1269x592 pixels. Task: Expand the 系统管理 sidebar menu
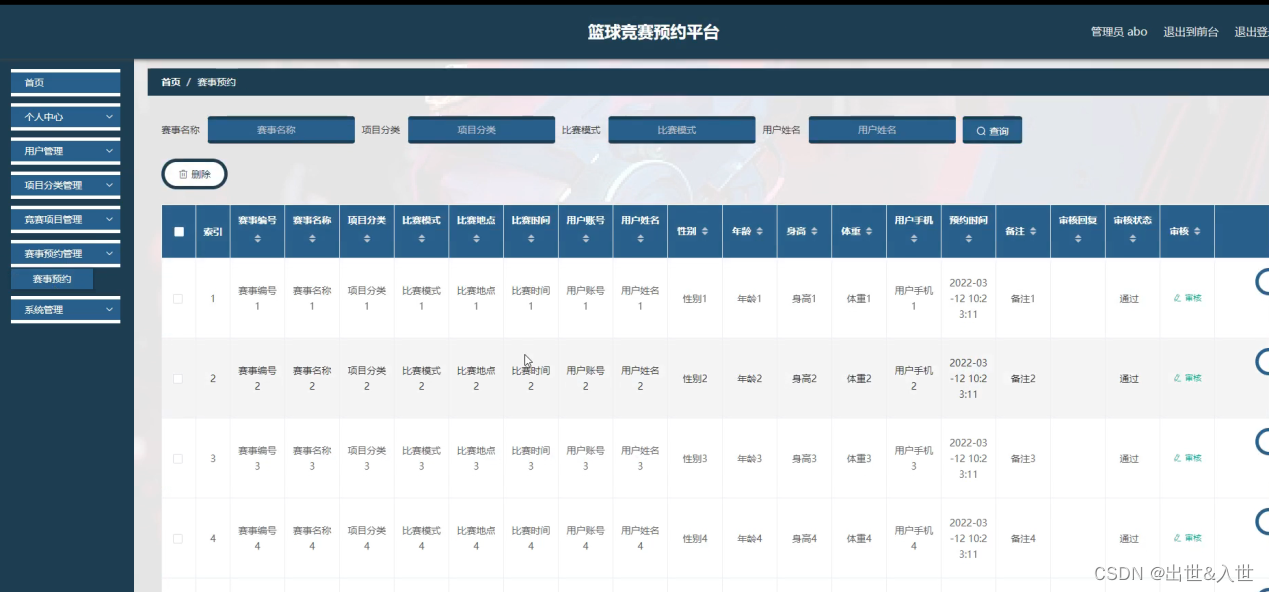pyautogui.click(x=65, y=310)
